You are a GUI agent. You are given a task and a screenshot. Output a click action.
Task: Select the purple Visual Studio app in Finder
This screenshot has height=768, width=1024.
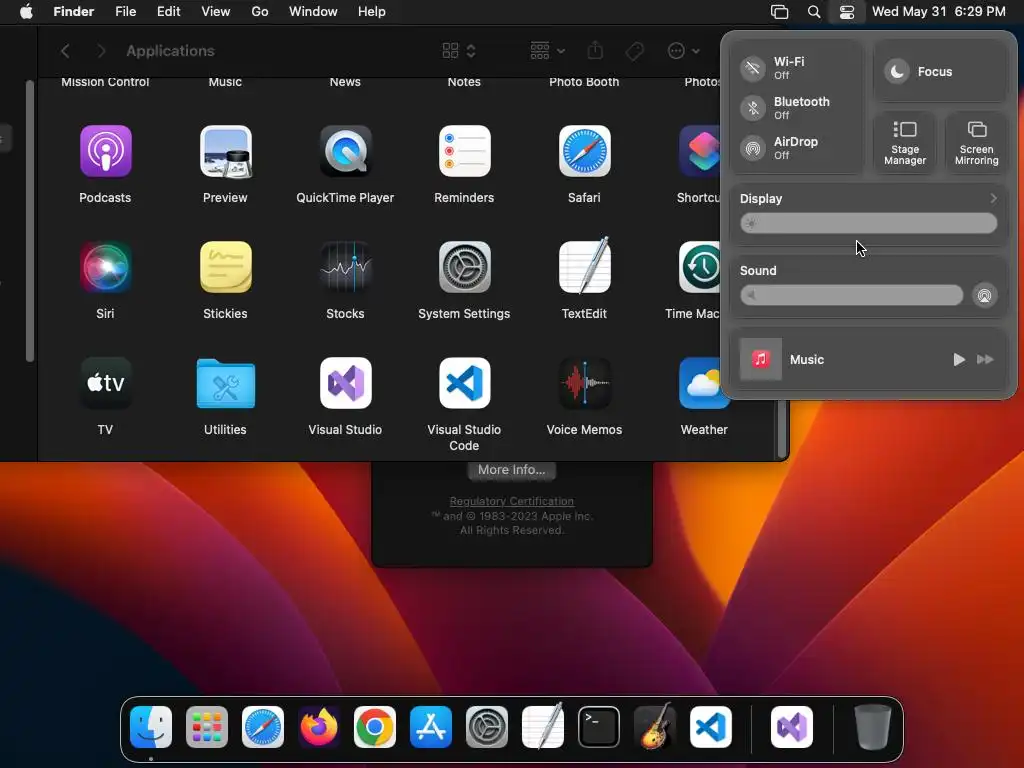tap(345, 383)
